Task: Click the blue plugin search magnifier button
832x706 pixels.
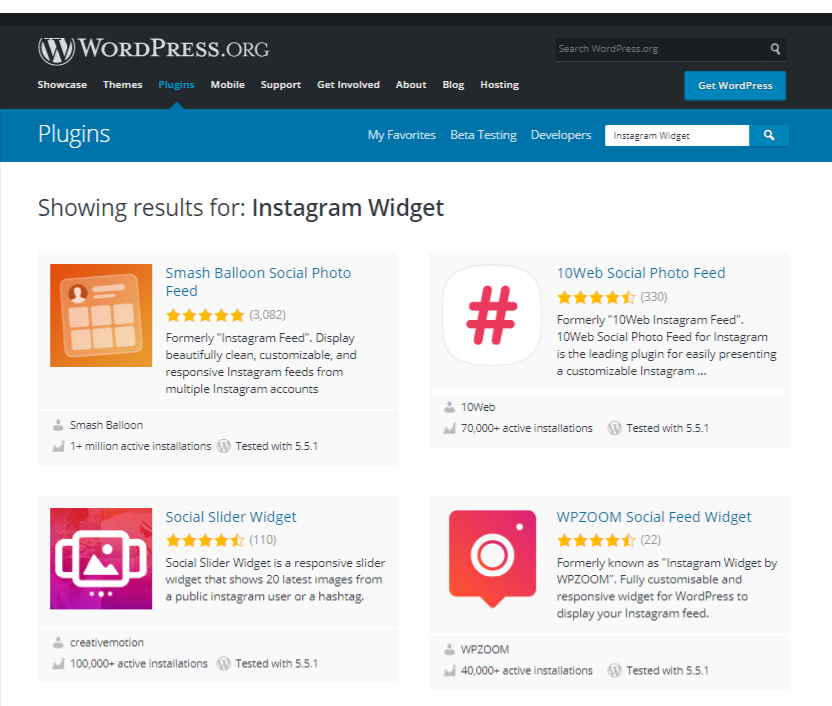Action: pos(769,135)
